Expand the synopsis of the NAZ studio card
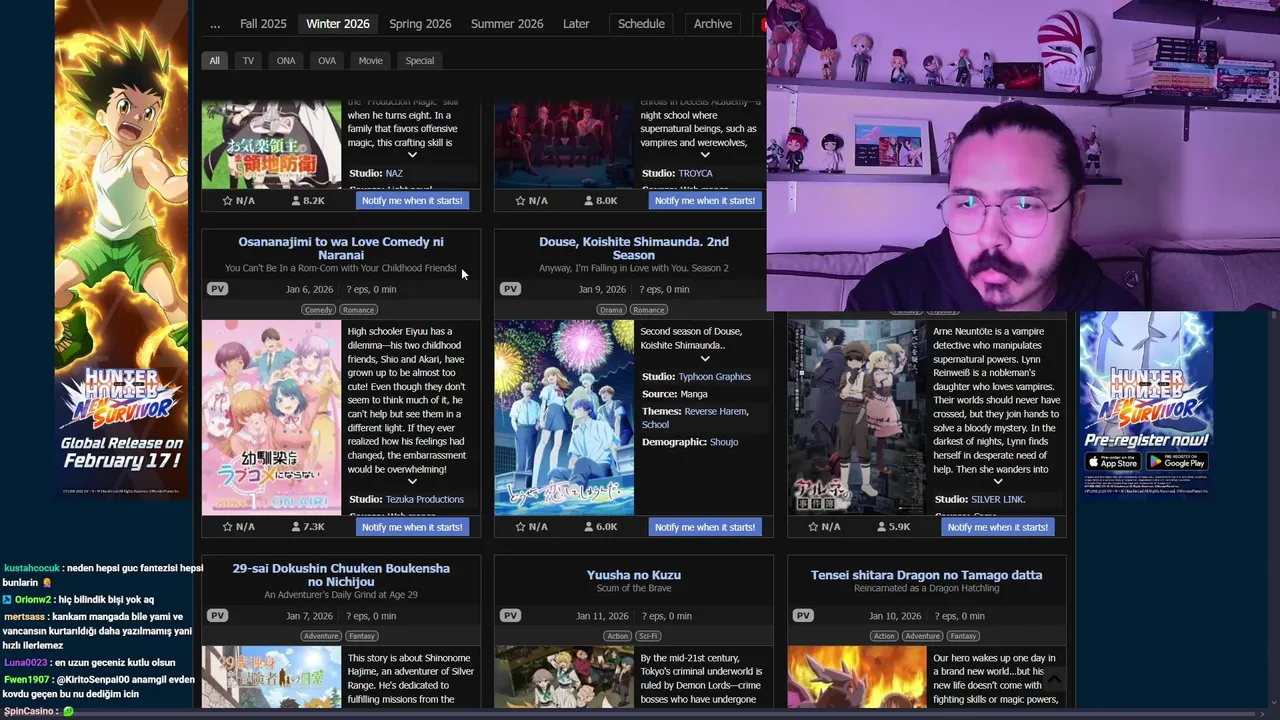The height and width of the screenshot is (720, 1280). (412, 155)
